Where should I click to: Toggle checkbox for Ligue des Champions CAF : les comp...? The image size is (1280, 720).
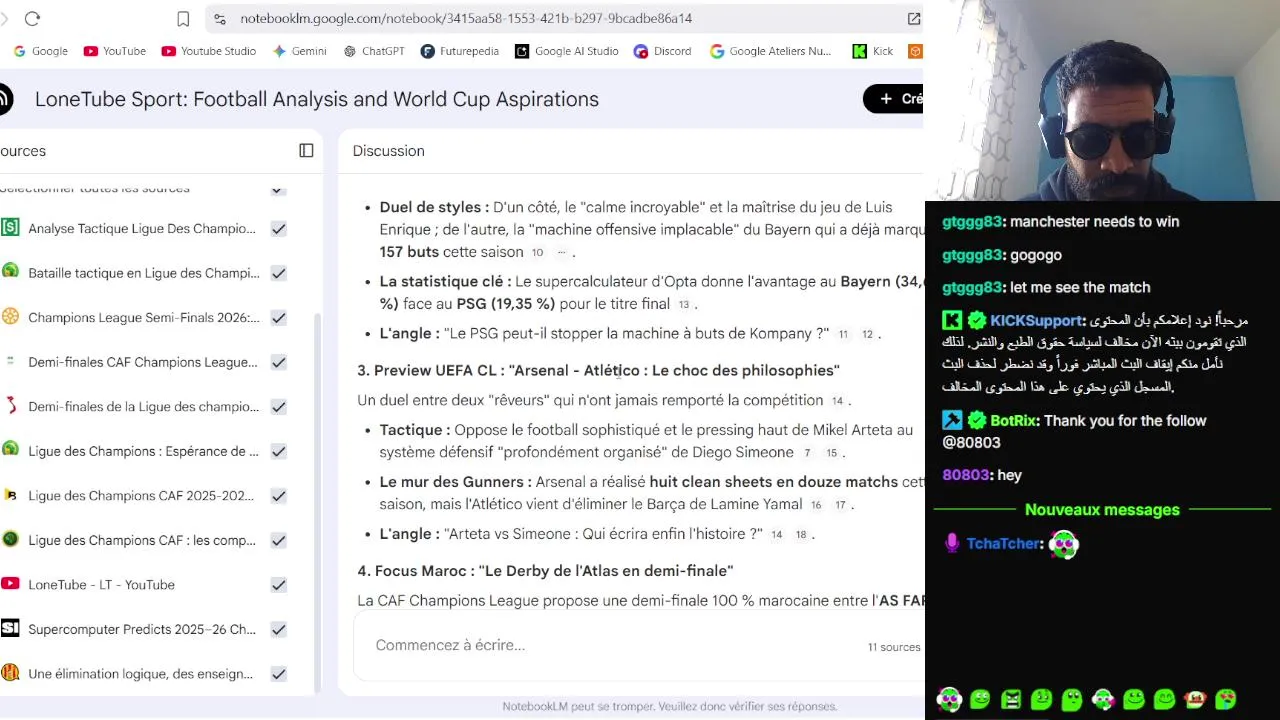pyautogui.click(x=278, y=540)
